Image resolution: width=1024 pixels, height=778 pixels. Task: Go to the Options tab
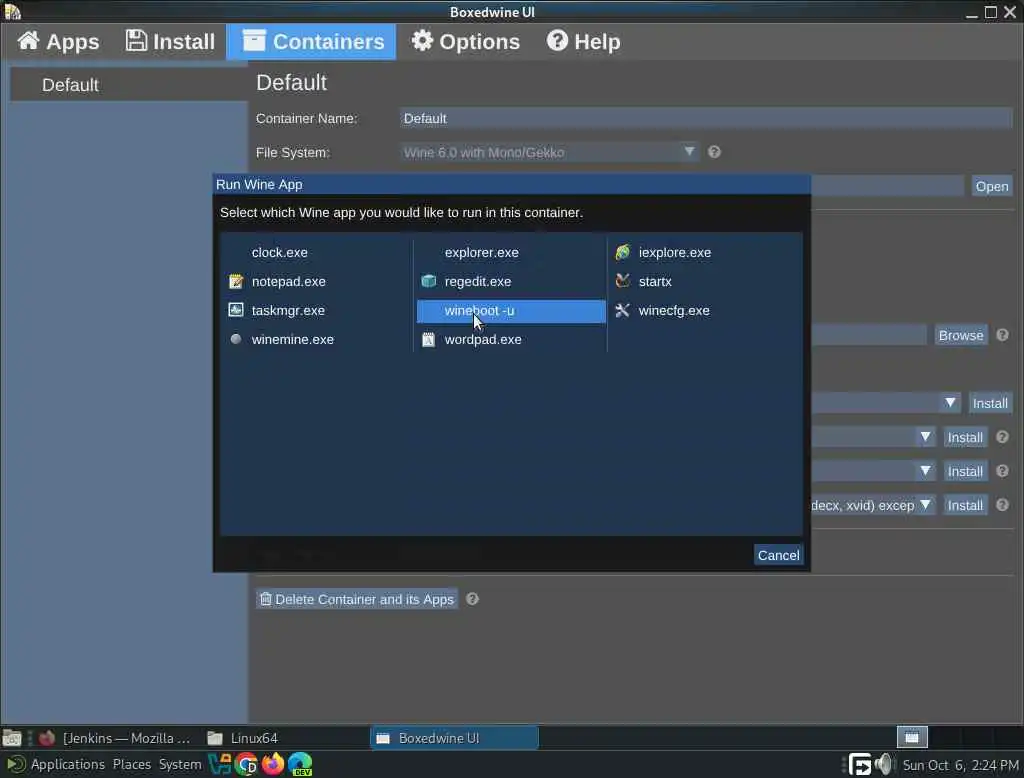point(465,41)
